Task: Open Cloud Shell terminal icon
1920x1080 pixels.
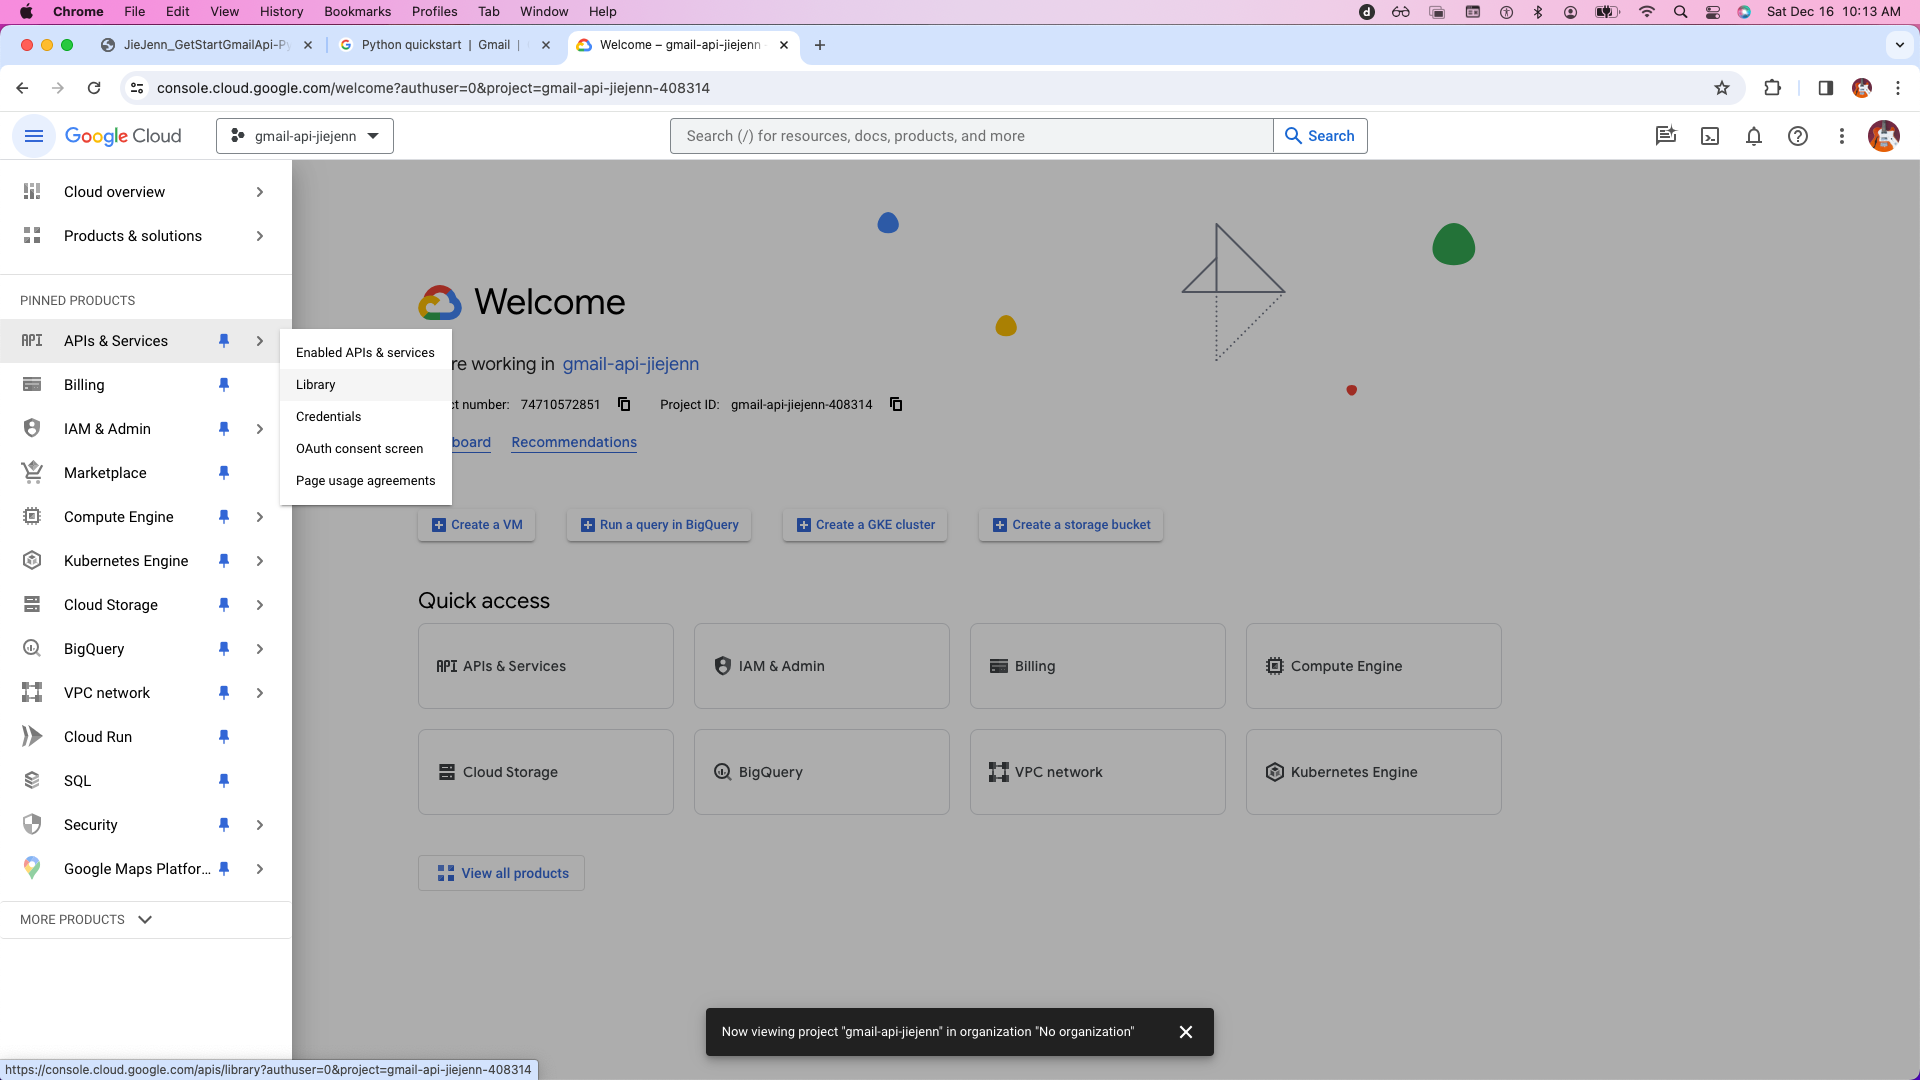Action: pyautogui.click(x=1710, y=136)
